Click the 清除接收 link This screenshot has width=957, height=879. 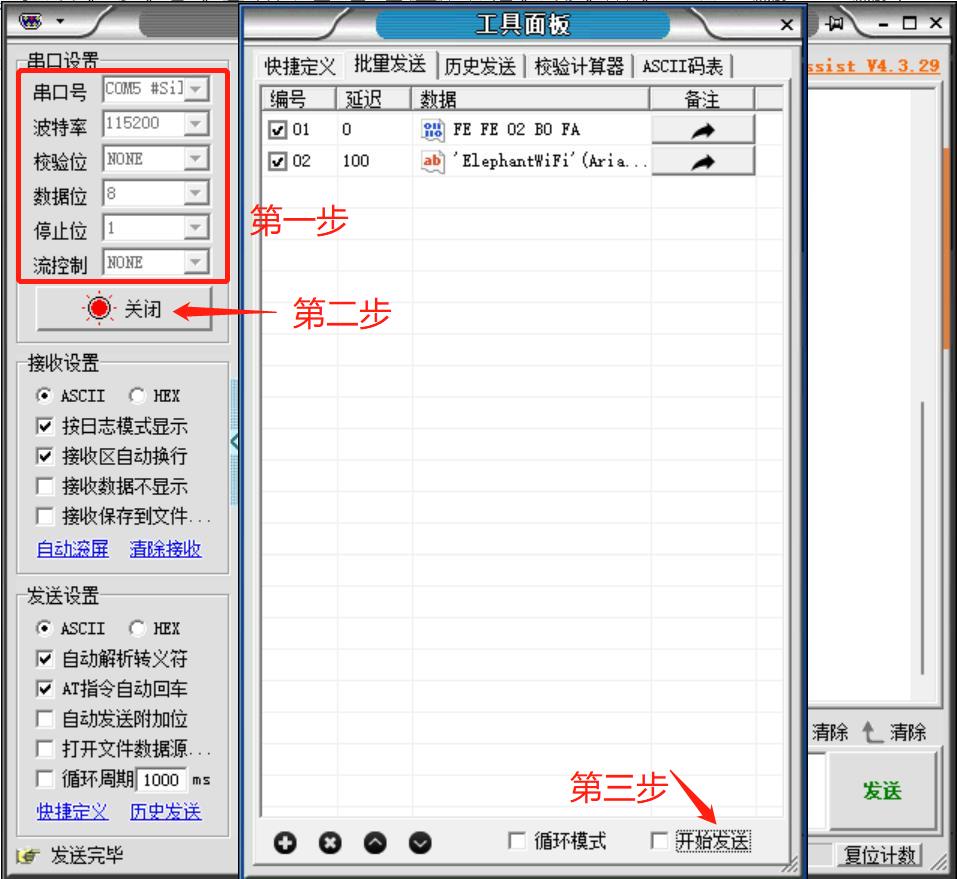coord(165,549)
